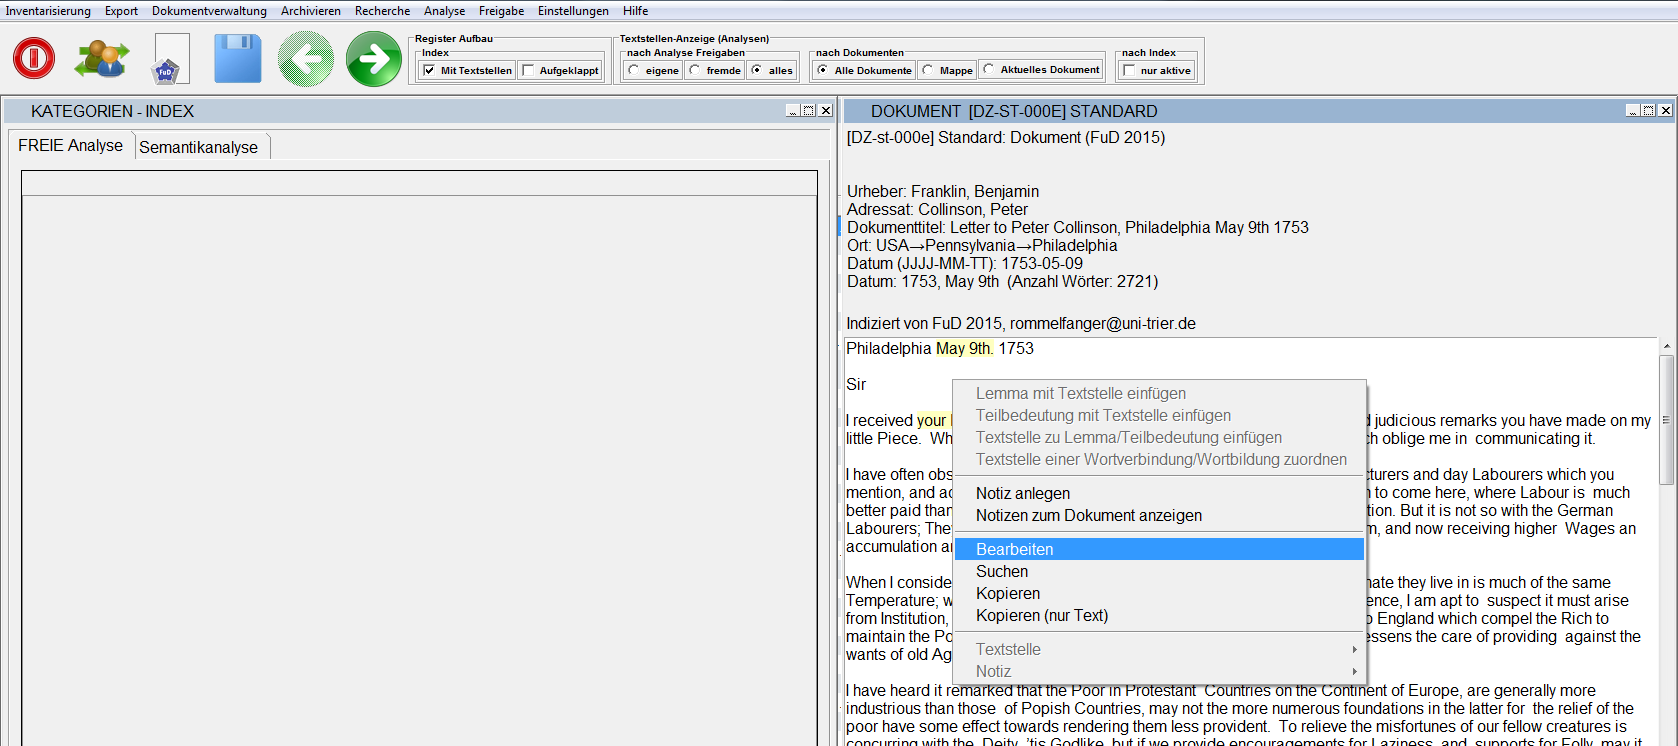The image size is (1678, 746).
Task: Click Textstelle einer Wortverbindung/Wortbildung zuordnen
Action: (x=1159, y=459)
